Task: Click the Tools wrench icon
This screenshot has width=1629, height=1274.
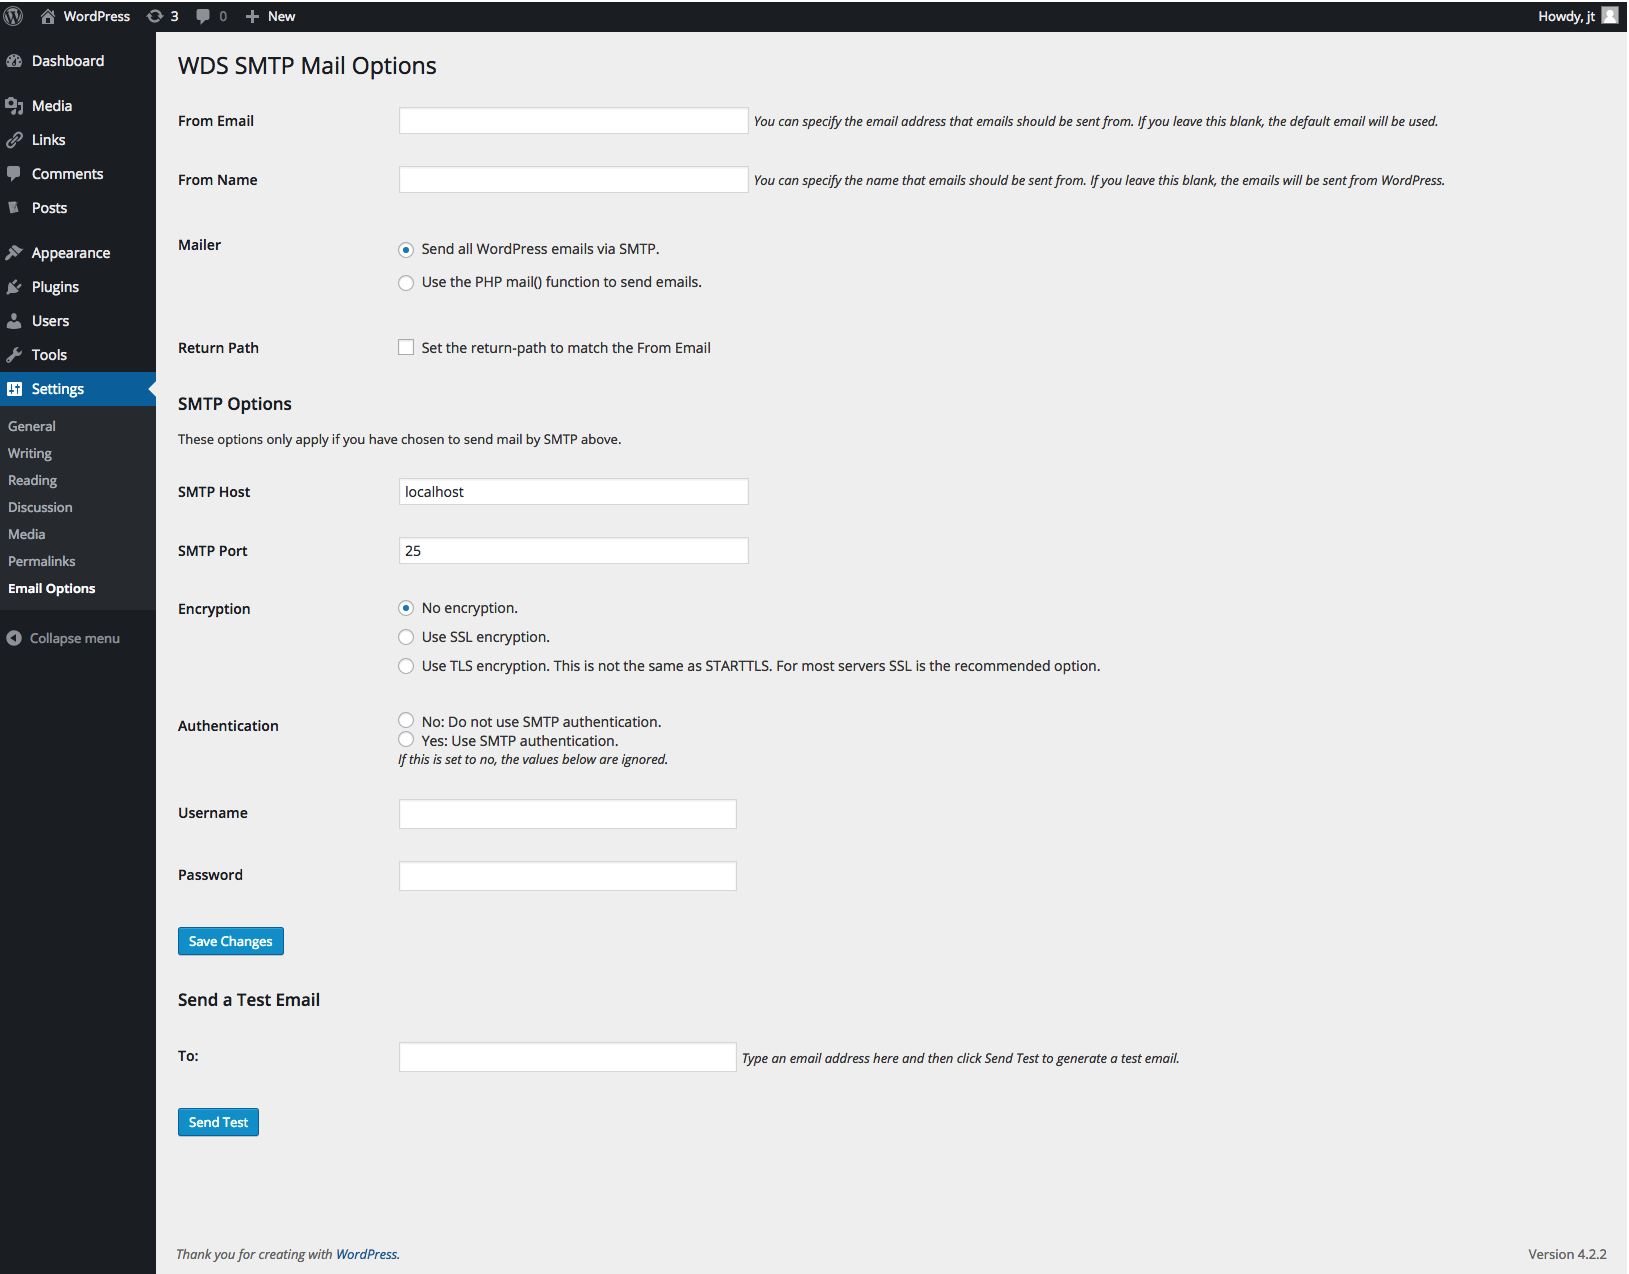Action: coord(14,355)
